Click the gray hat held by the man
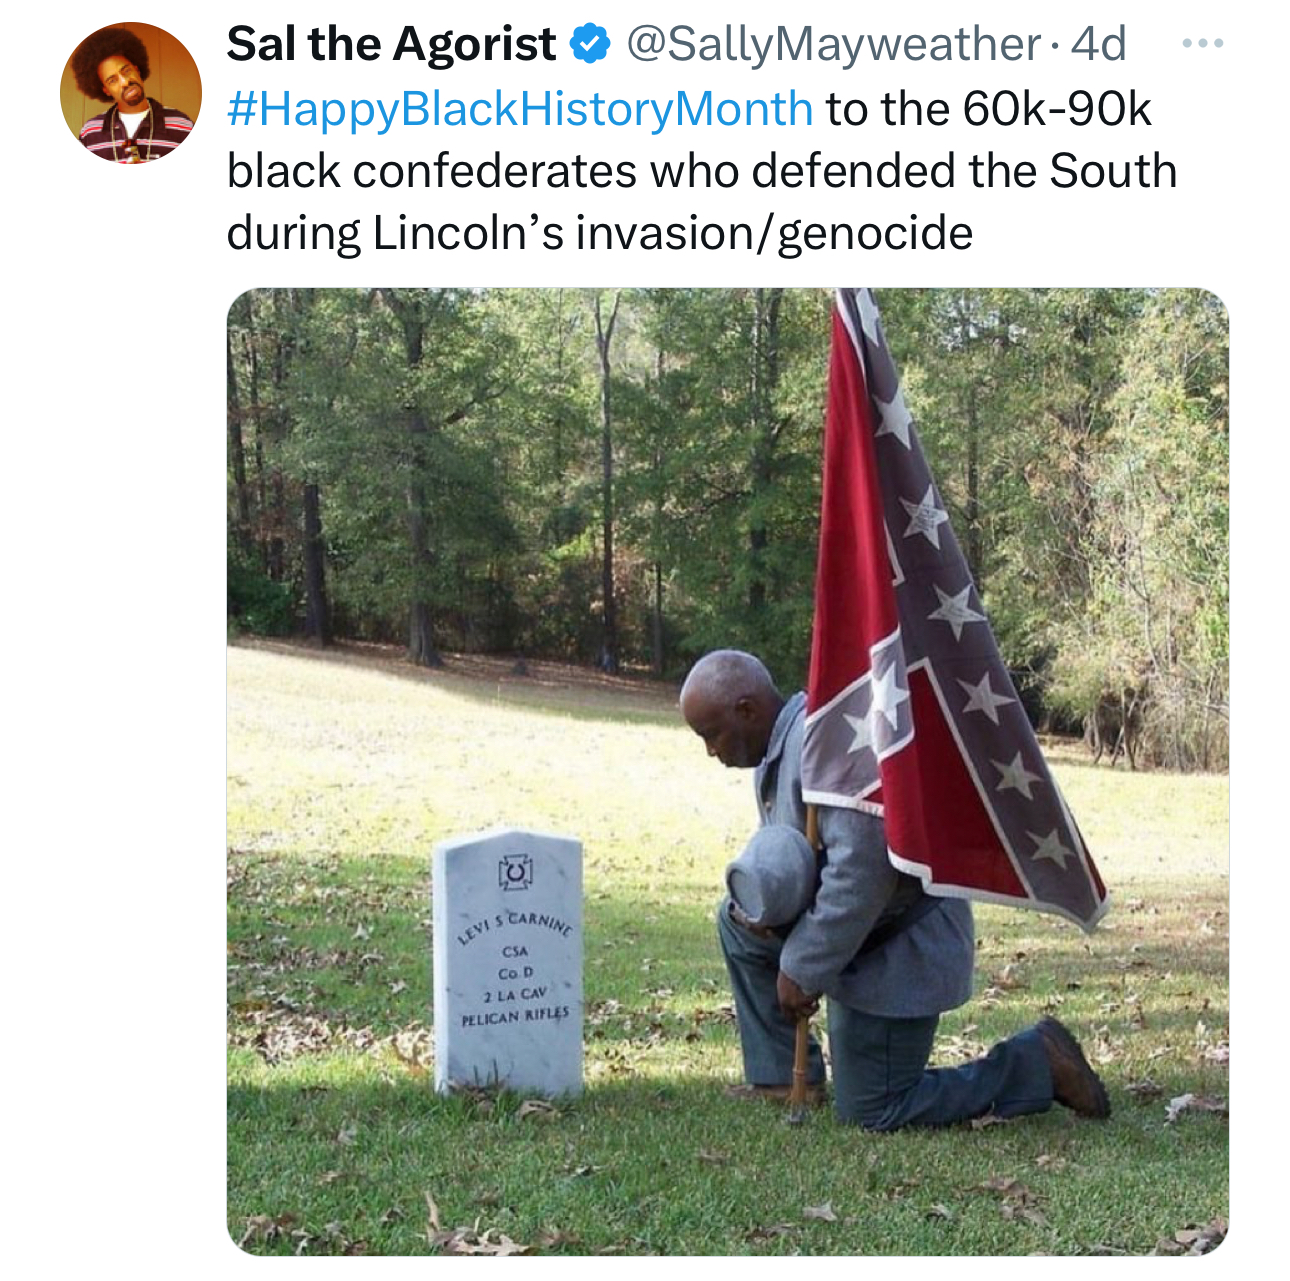The image size is (1290, 1281). pos(770,878)
